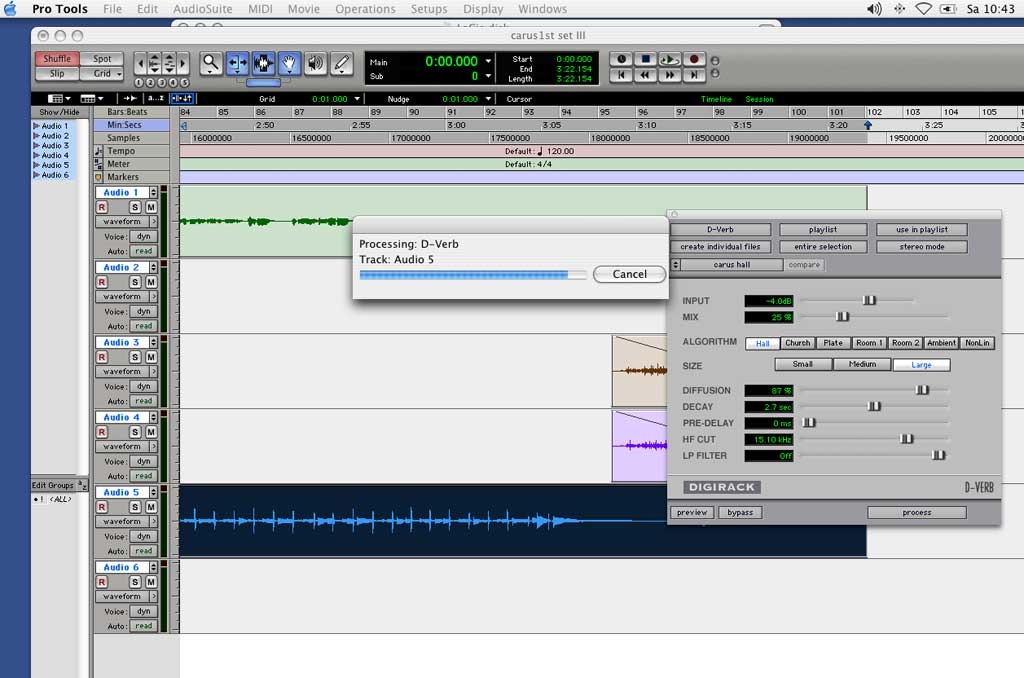The height and width of the screenshot is (678, 1024).
Task: Open Audio 2 automation mode read selector
Action: coord(143,326)
